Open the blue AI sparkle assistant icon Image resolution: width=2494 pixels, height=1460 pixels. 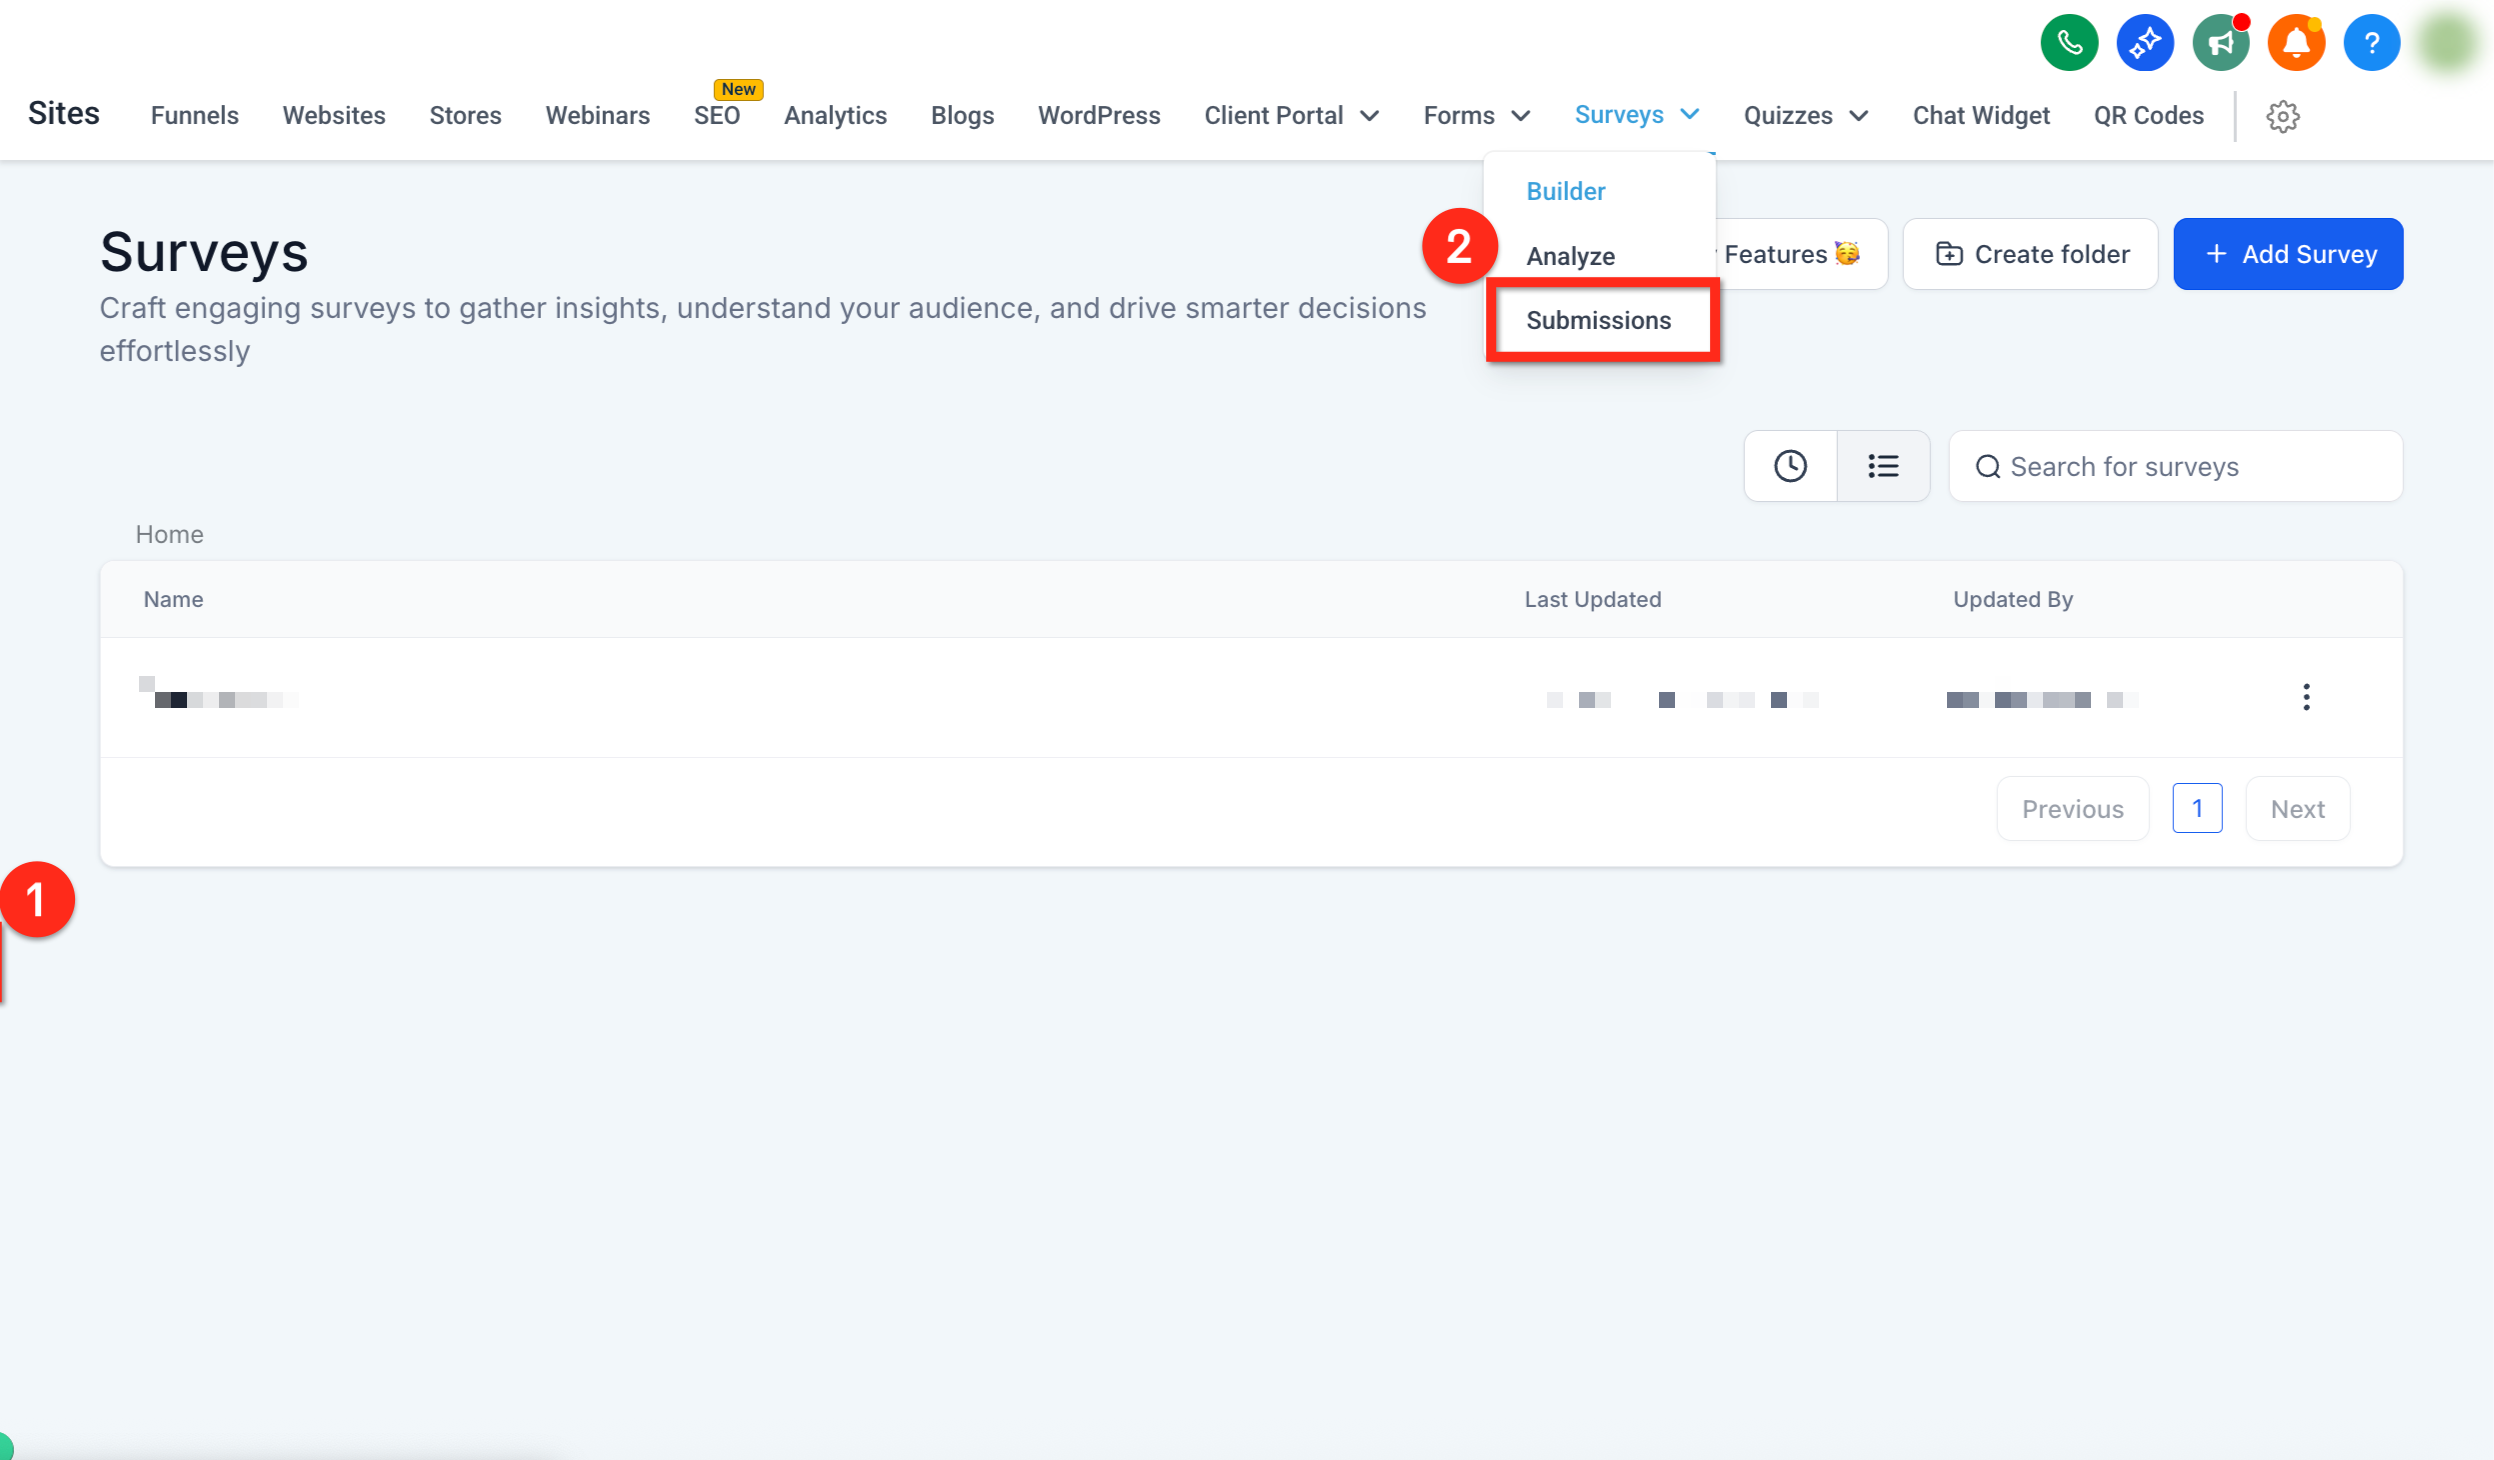pyautogui.click(x=2145, y=43)
